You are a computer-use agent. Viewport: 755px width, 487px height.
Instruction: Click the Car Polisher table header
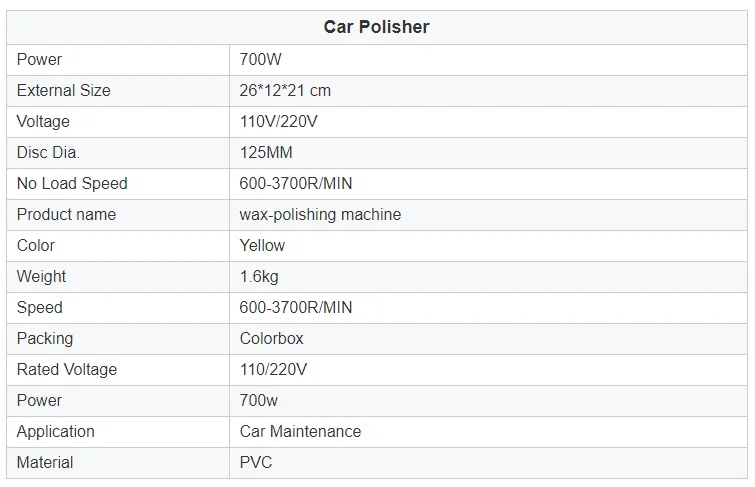coord(376,27)
